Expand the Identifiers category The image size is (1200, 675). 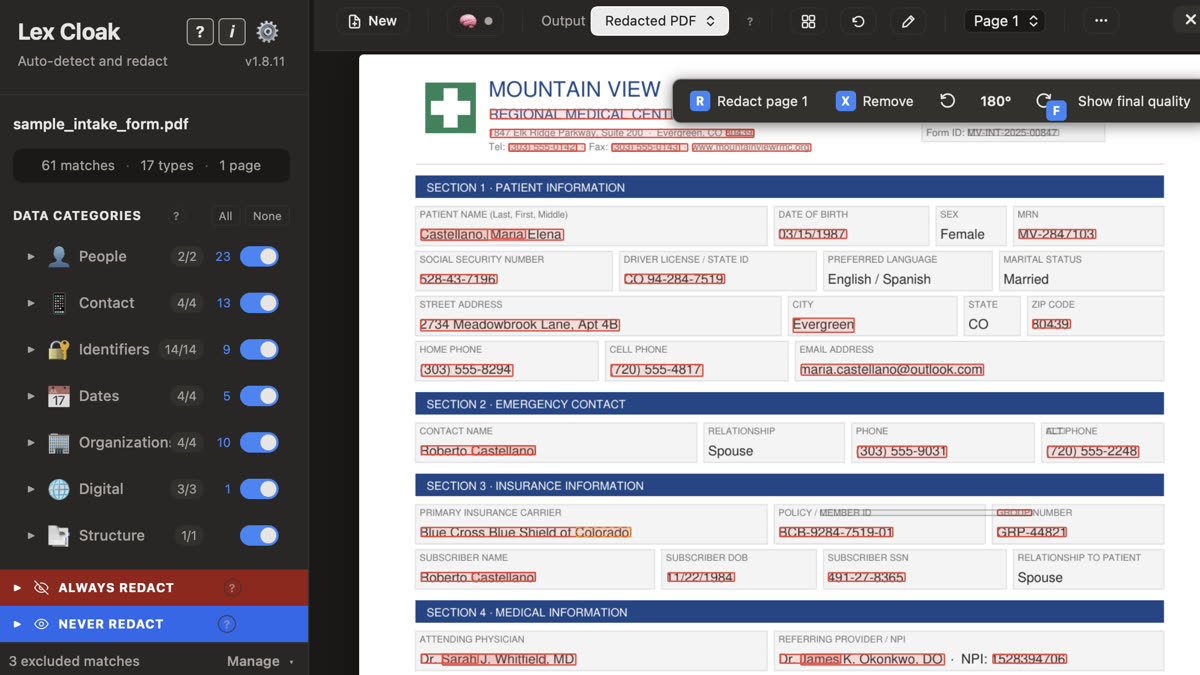click(x=31, y=350)
